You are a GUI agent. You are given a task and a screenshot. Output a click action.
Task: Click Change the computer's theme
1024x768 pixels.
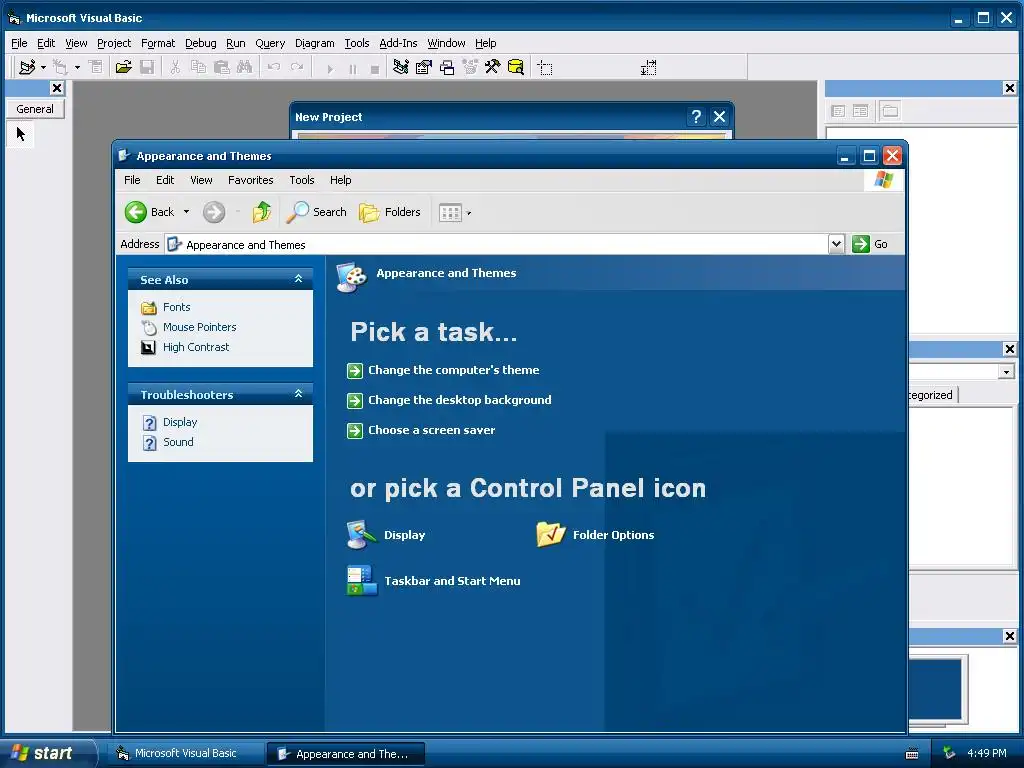click(454, 370)
